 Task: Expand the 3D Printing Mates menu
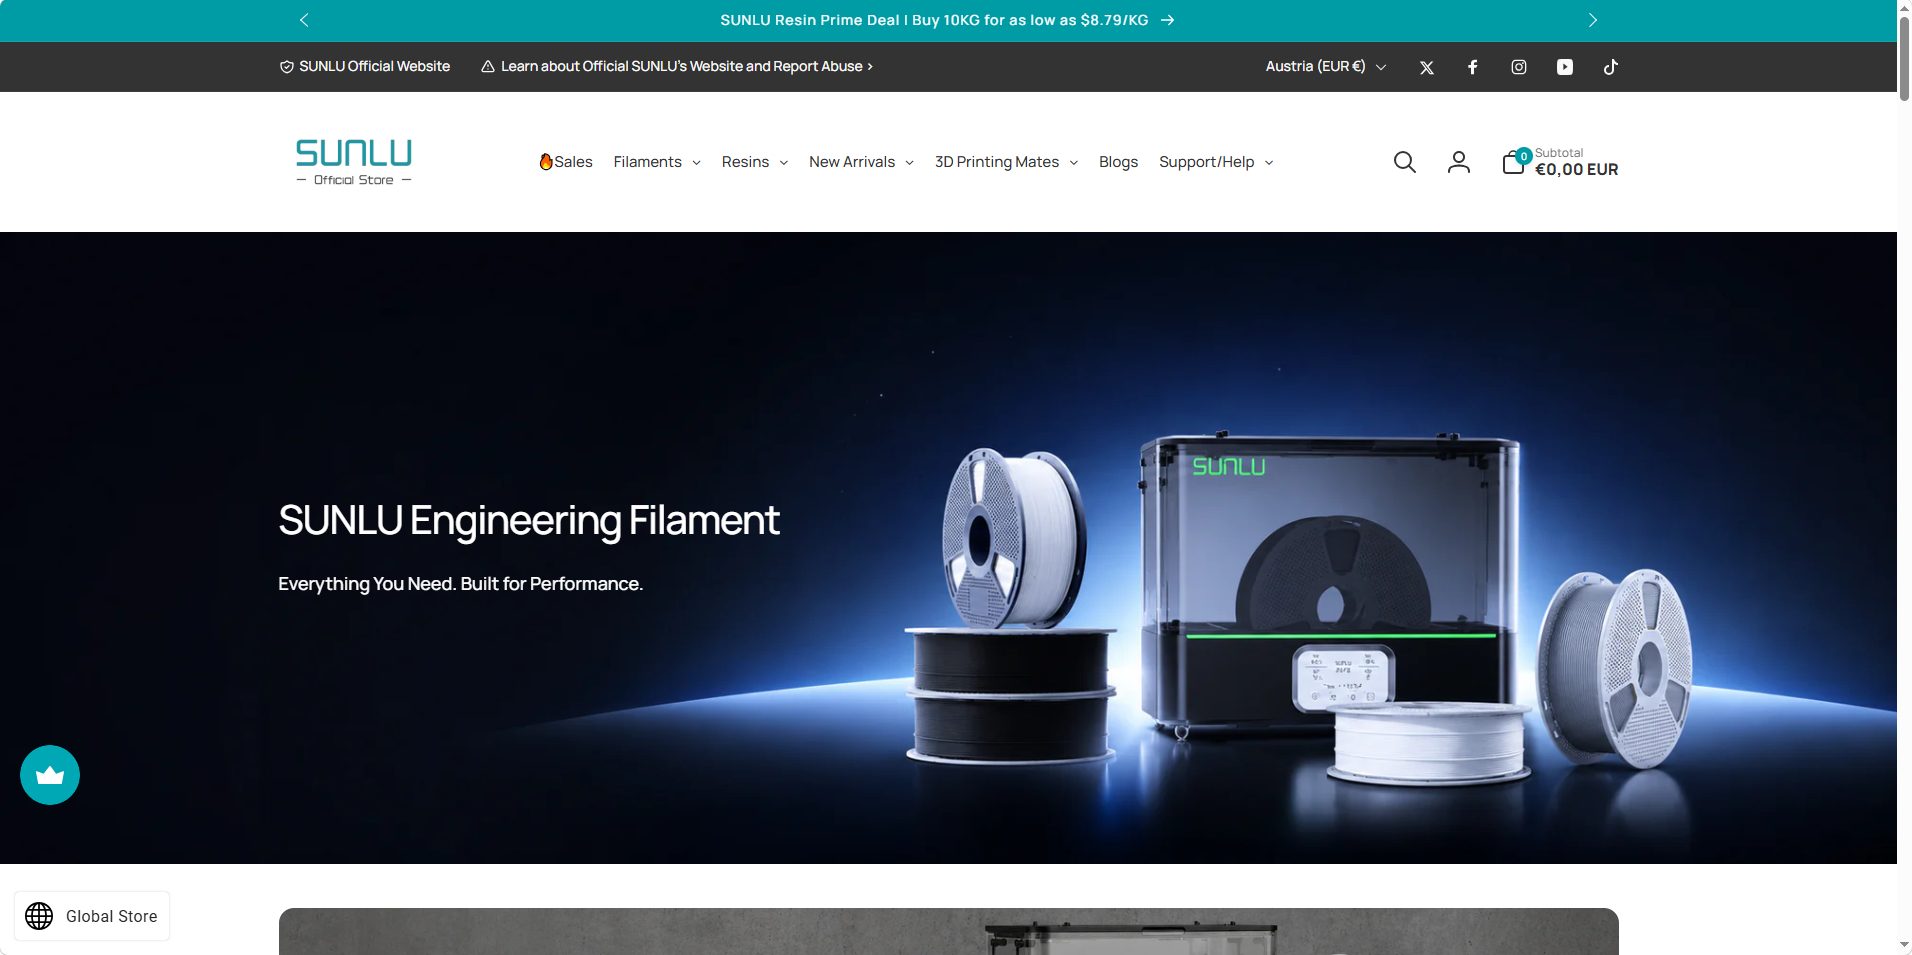(x=1006, y=162)
